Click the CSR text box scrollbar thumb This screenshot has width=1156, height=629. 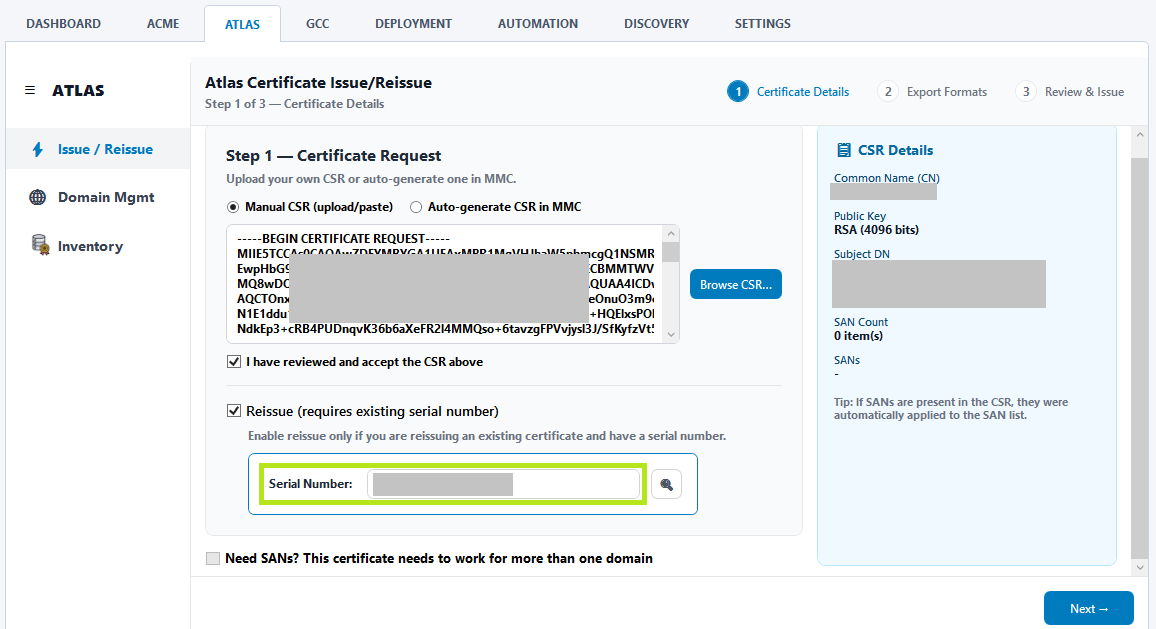coord(671,252)
